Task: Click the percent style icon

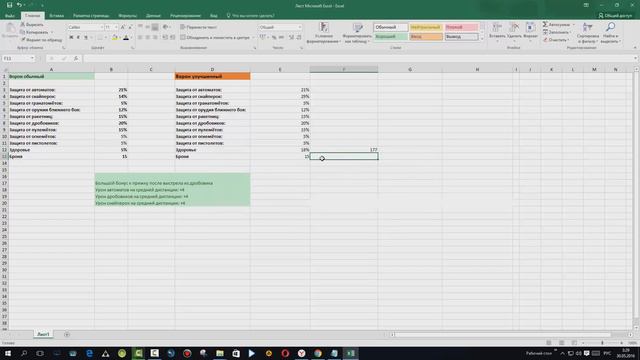Action: click(274, 38)
